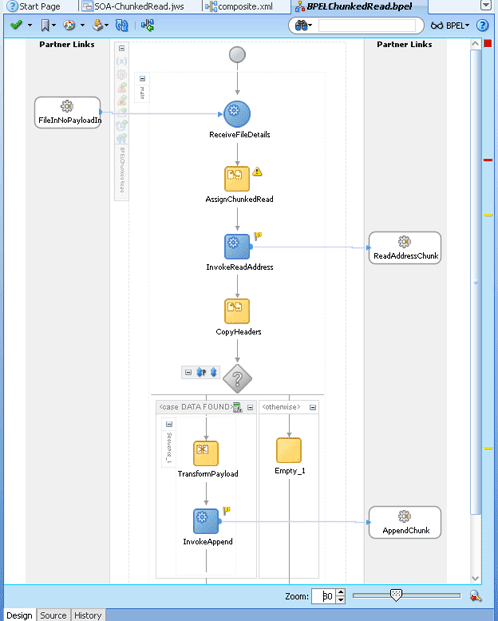The height and width of the screenshot is (621, 498).
Task: Switch to the Source tab
Action: (x=53, y=615)
